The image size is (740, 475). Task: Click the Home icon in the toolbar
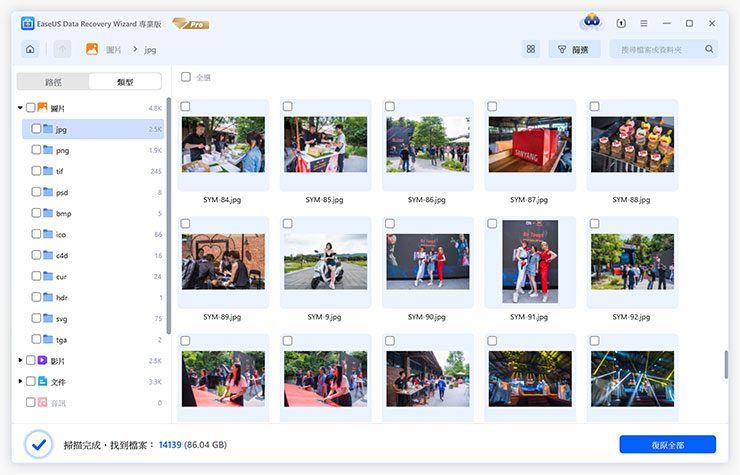(30, 49)
